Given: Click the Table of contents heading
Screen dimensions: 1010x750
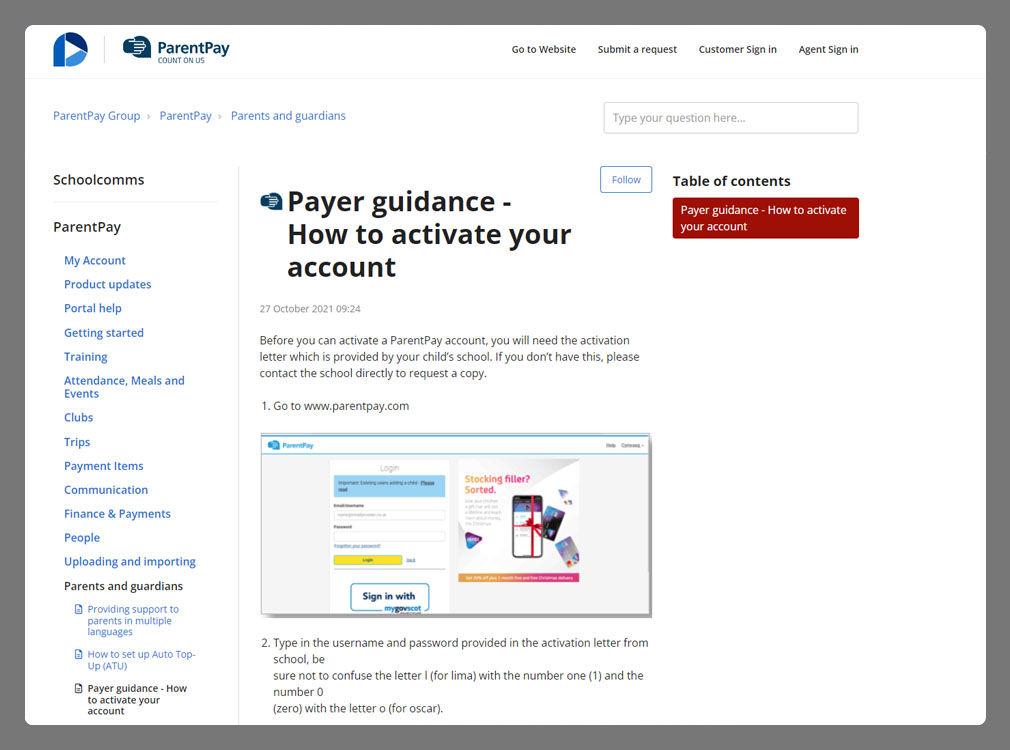Looking at the screenshot, I should [731, 181].
